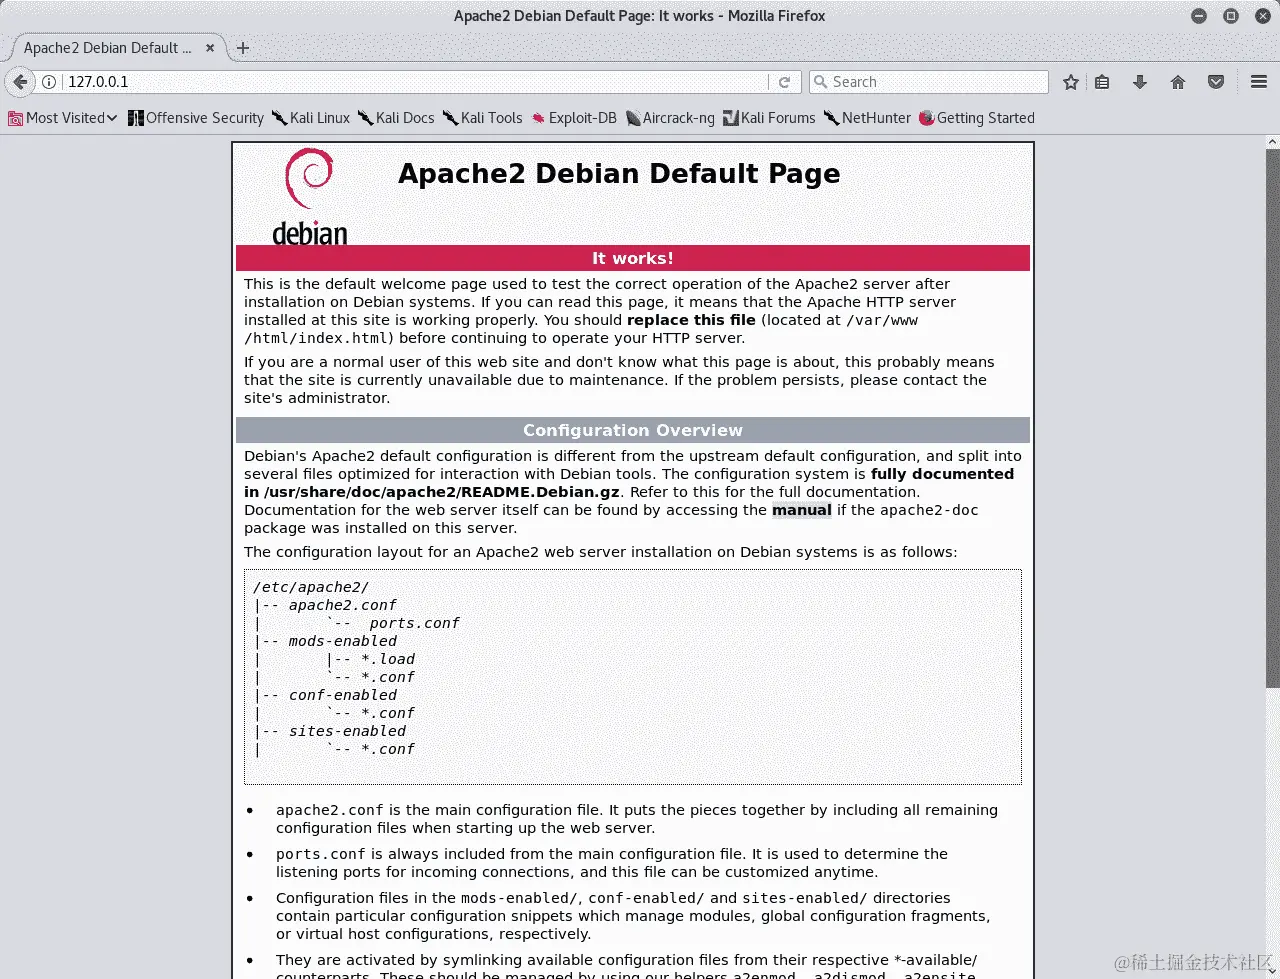
Task: Go to the Firefox Home page icon
Action: point(1178,82)
